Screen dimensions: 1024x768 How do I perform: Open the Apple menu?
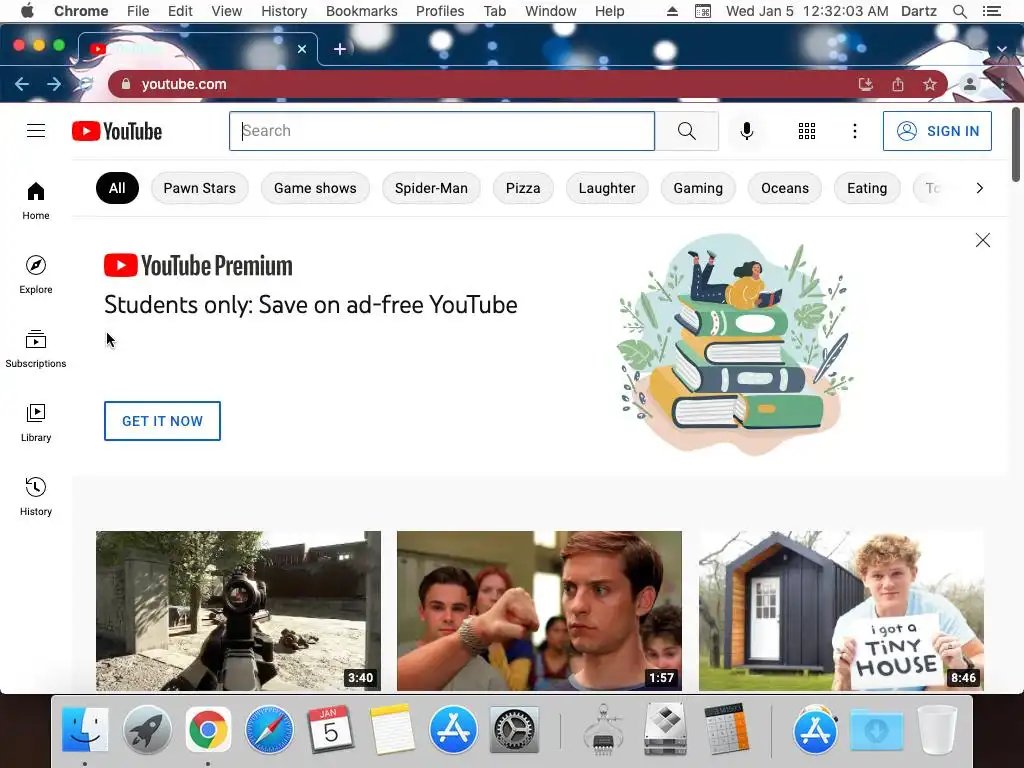click(x=27, y=11)
